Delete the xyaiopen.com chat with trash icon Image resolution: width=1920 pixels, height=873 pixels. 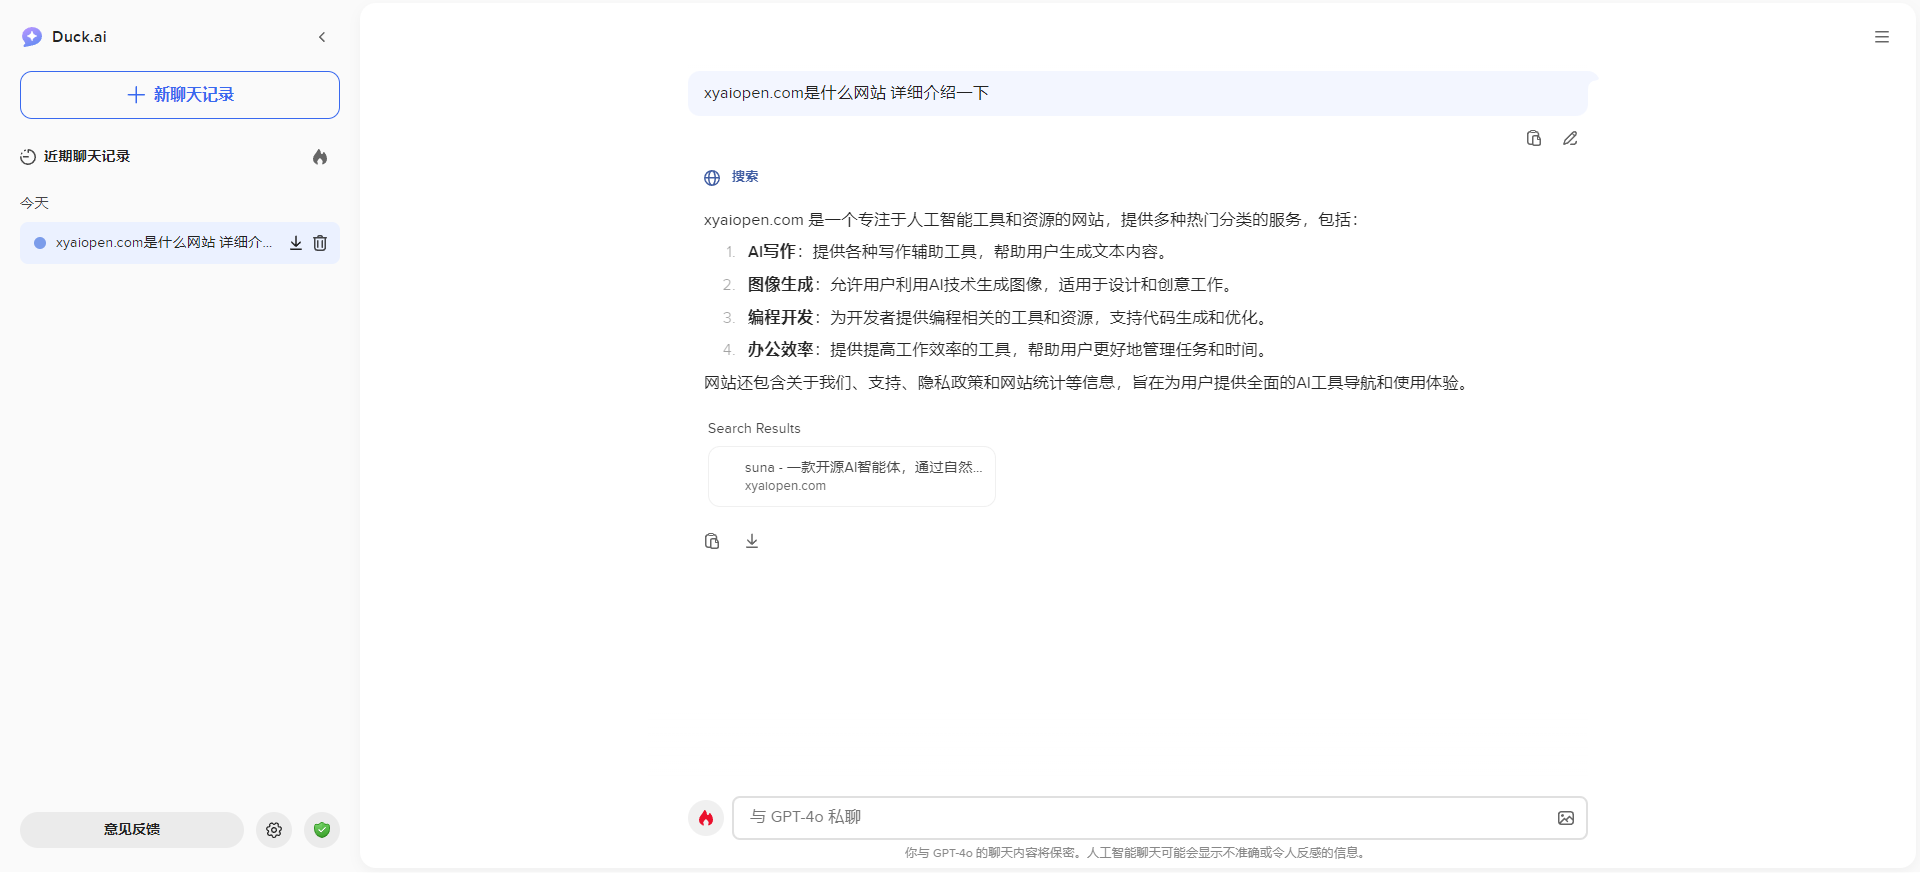(x=320, y=243)
